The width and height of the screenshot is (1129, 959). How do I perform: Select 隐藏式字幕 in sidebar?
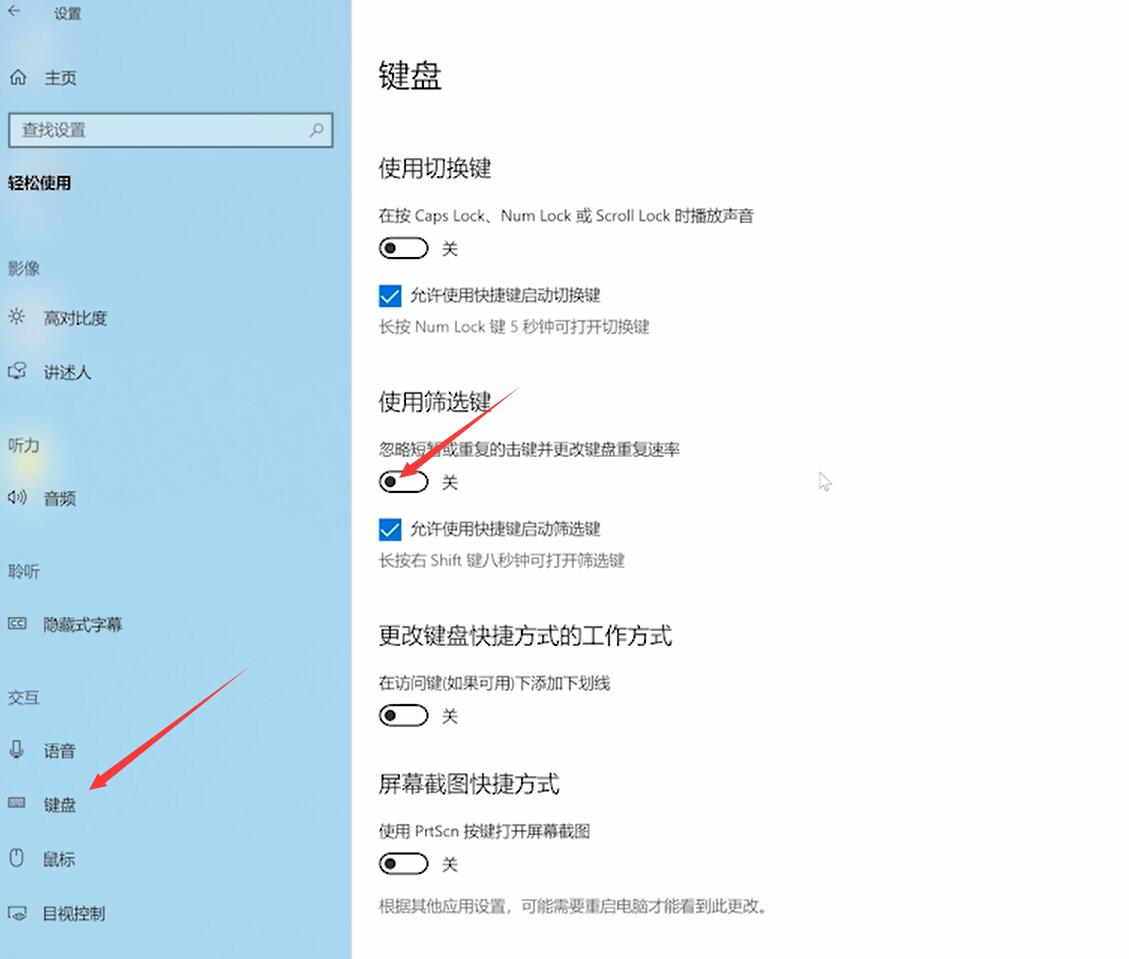click(x=83, y=624)
